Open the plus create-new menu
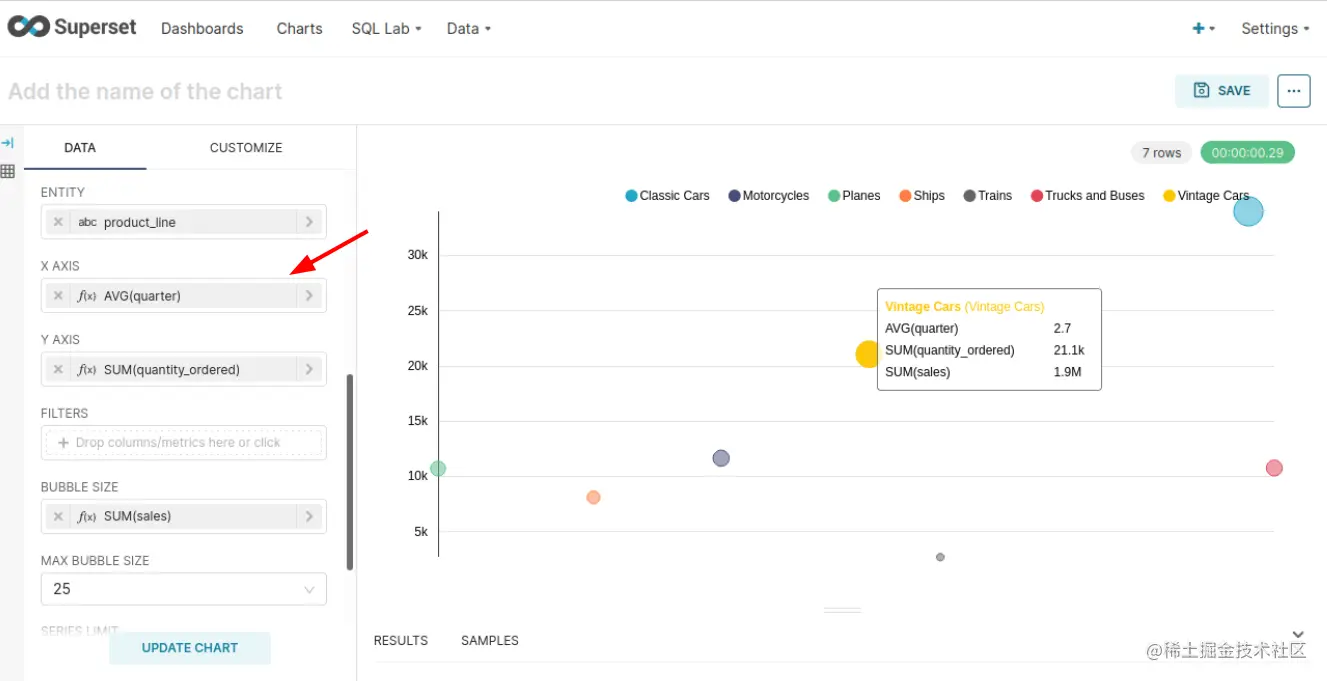Screen dimensions: 1327x681 pos(1203,28)
